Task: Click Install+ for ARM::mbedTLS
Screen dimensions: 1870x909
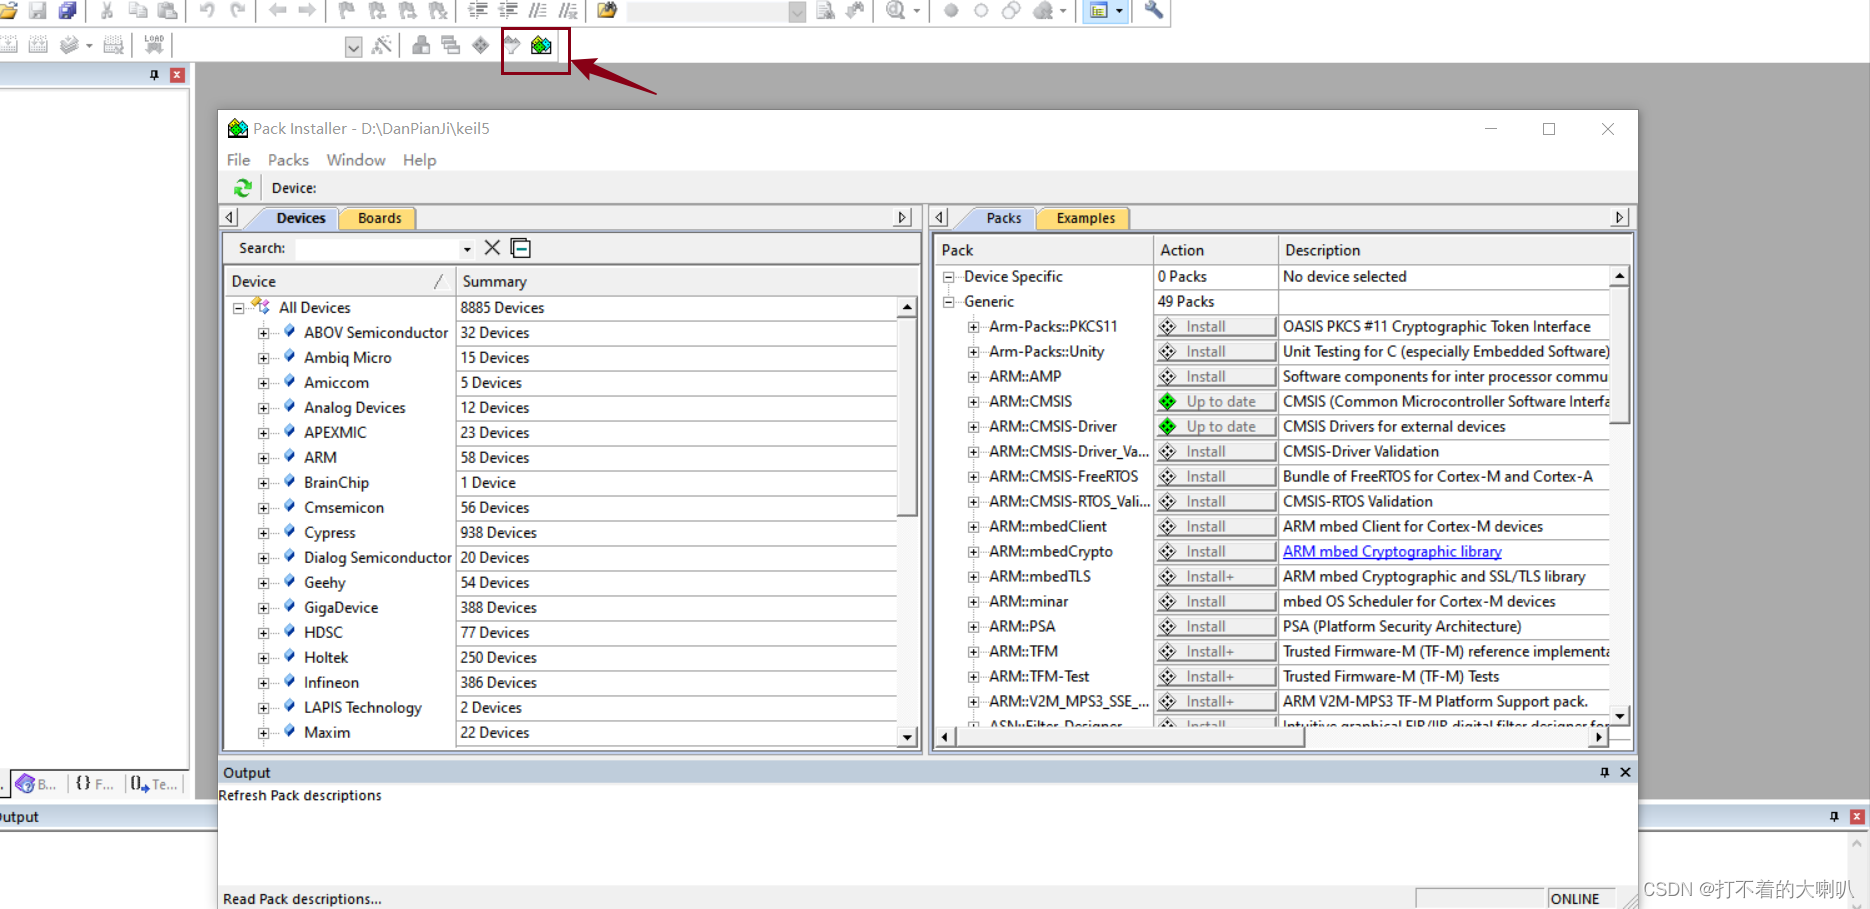Action: pyautogui.click(x=1215, y=577)
